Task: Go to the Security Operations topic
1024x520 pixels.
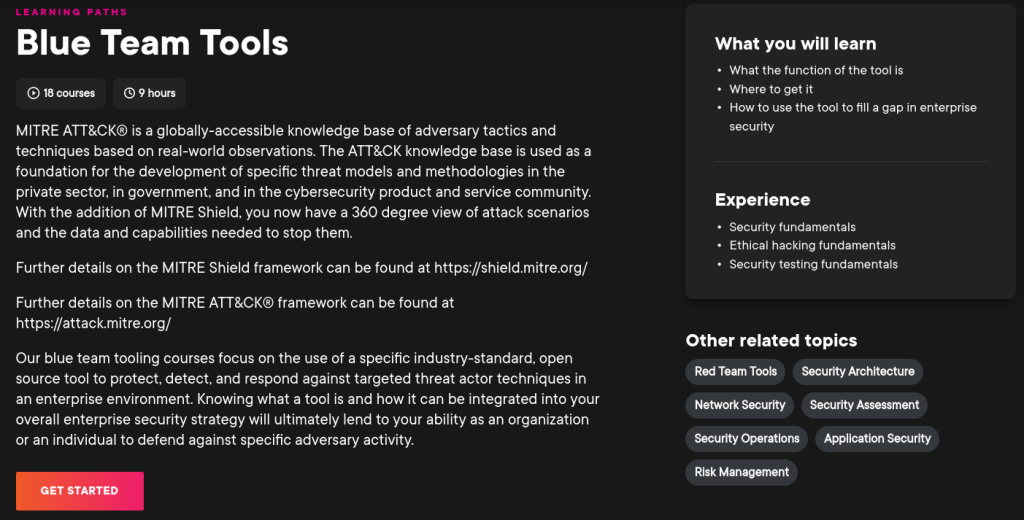Action: 747,439
